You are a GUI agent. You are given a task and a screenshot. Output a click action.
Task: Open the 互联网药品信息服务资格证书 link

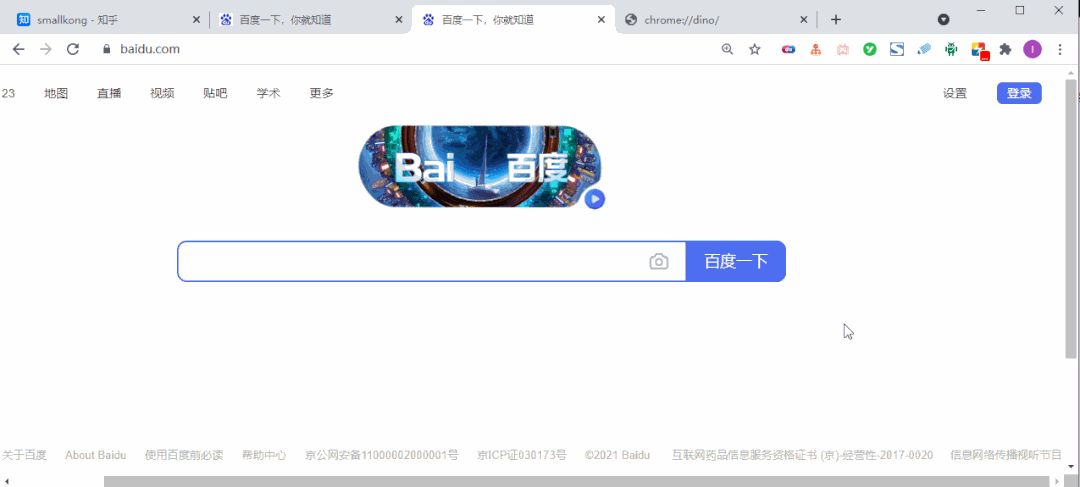pyautogui.click(x=802, y=455)
